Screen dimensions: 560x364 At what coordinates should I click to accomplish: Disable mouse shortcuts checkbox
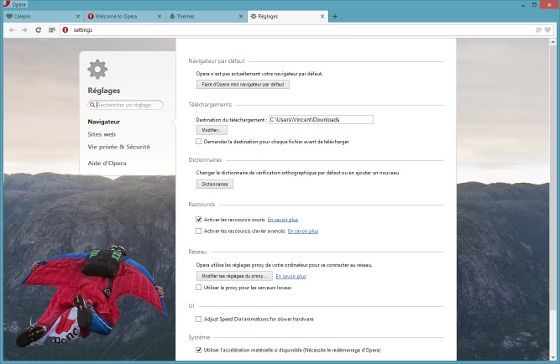(x=199, y=219)
